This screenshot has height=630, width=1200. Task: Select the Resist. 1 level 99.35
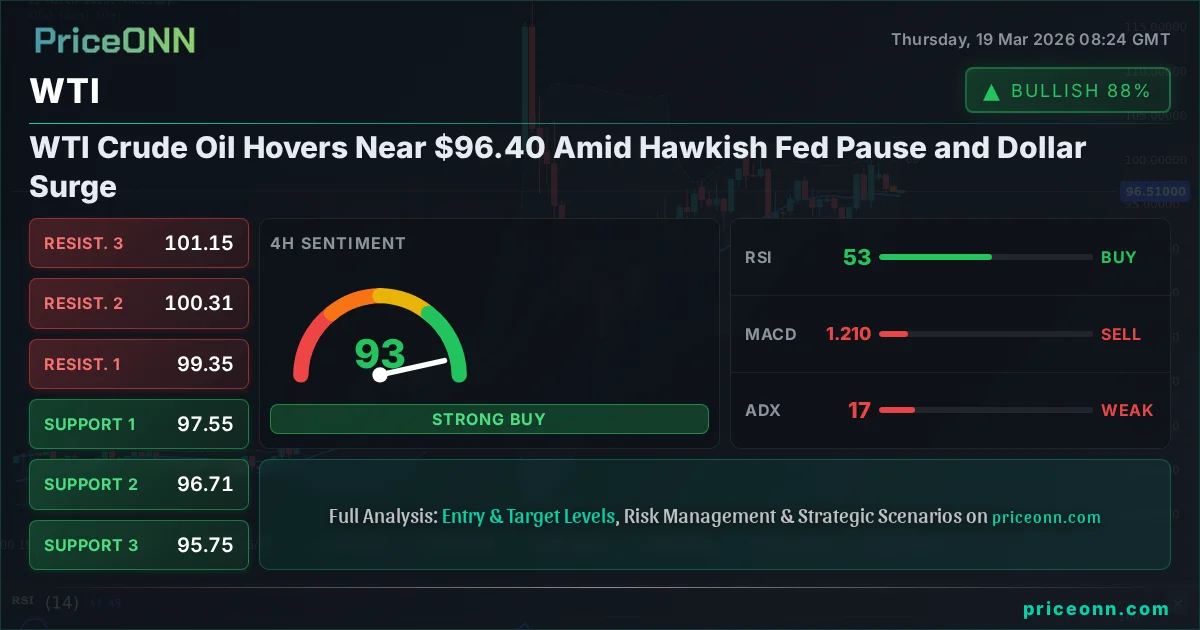coord(139,364)
